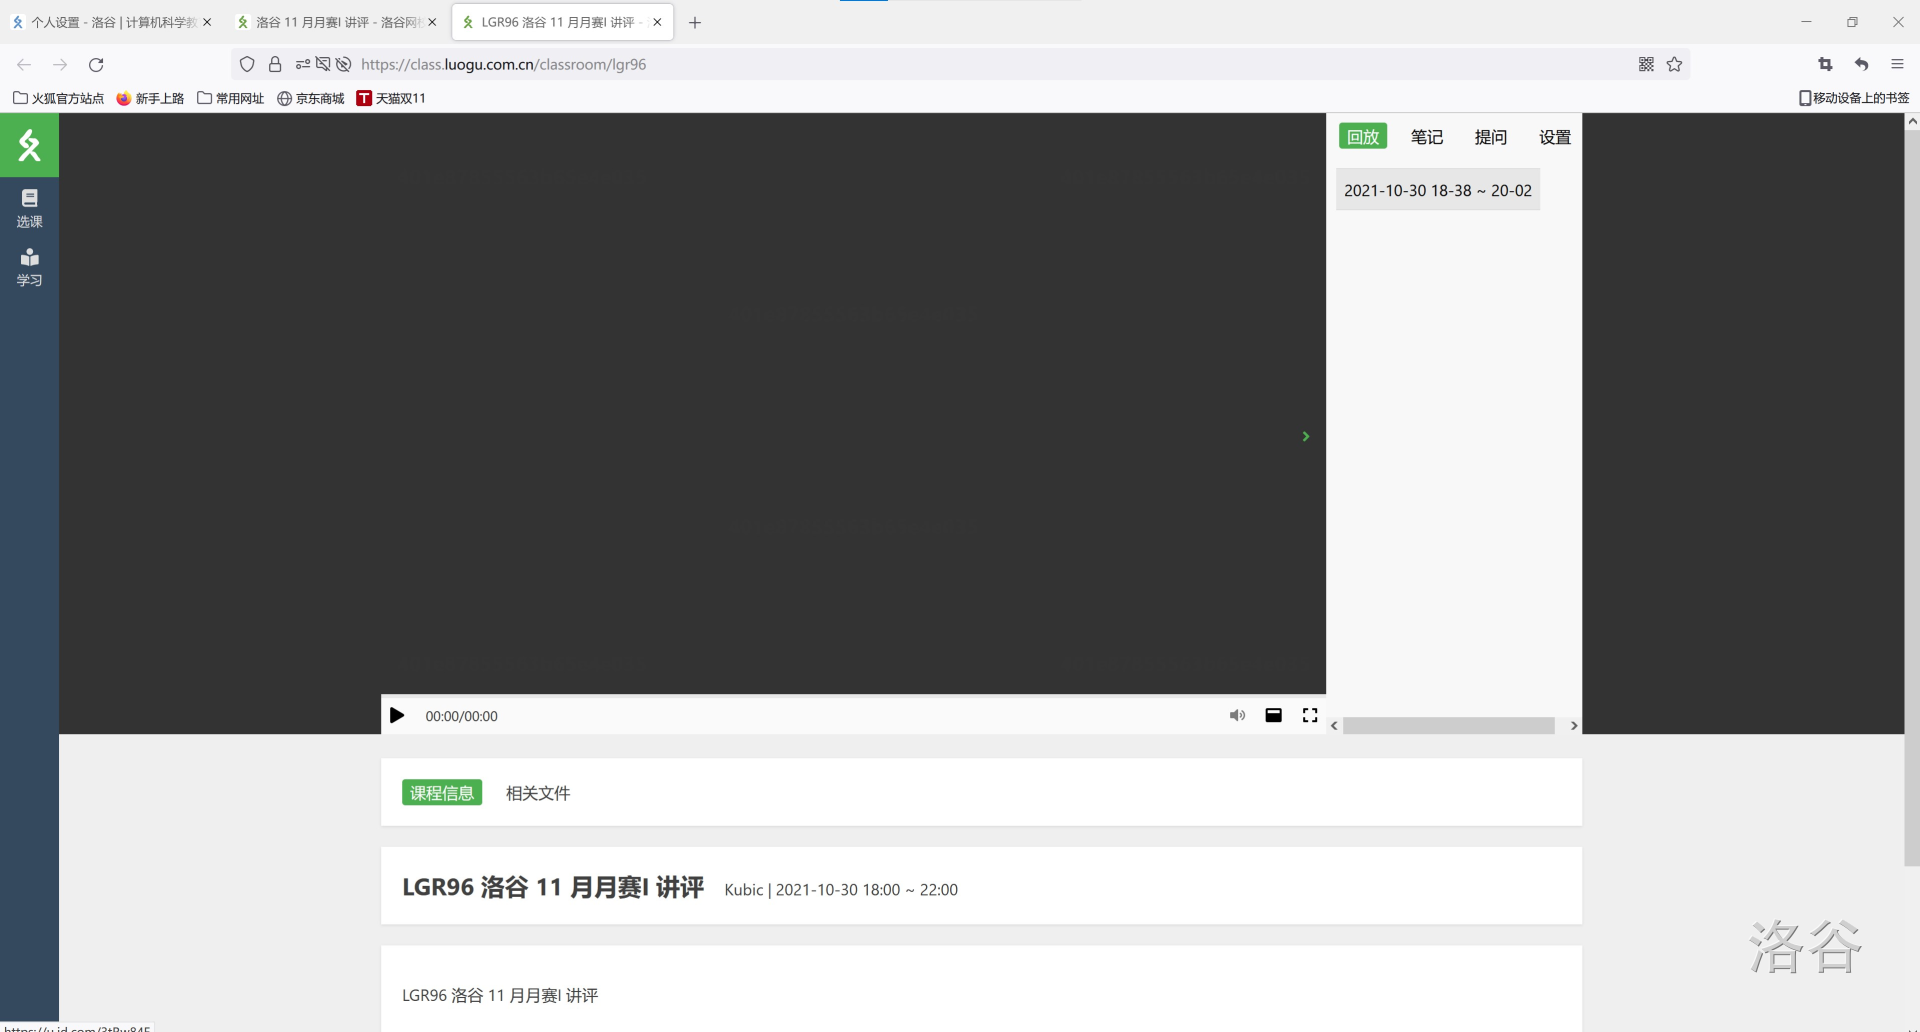Enter fullscreen video mode

coord(1310,716)
